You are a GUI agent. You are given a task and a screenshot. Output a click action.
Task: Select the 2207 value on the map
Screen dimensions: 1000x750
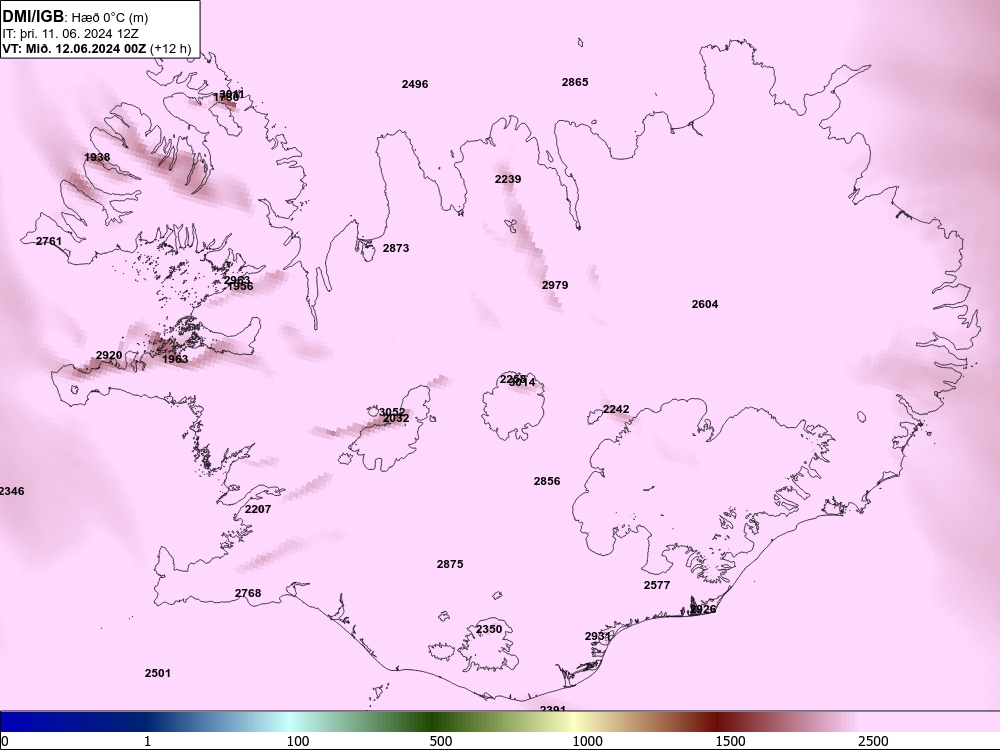(x=258, y=510)
